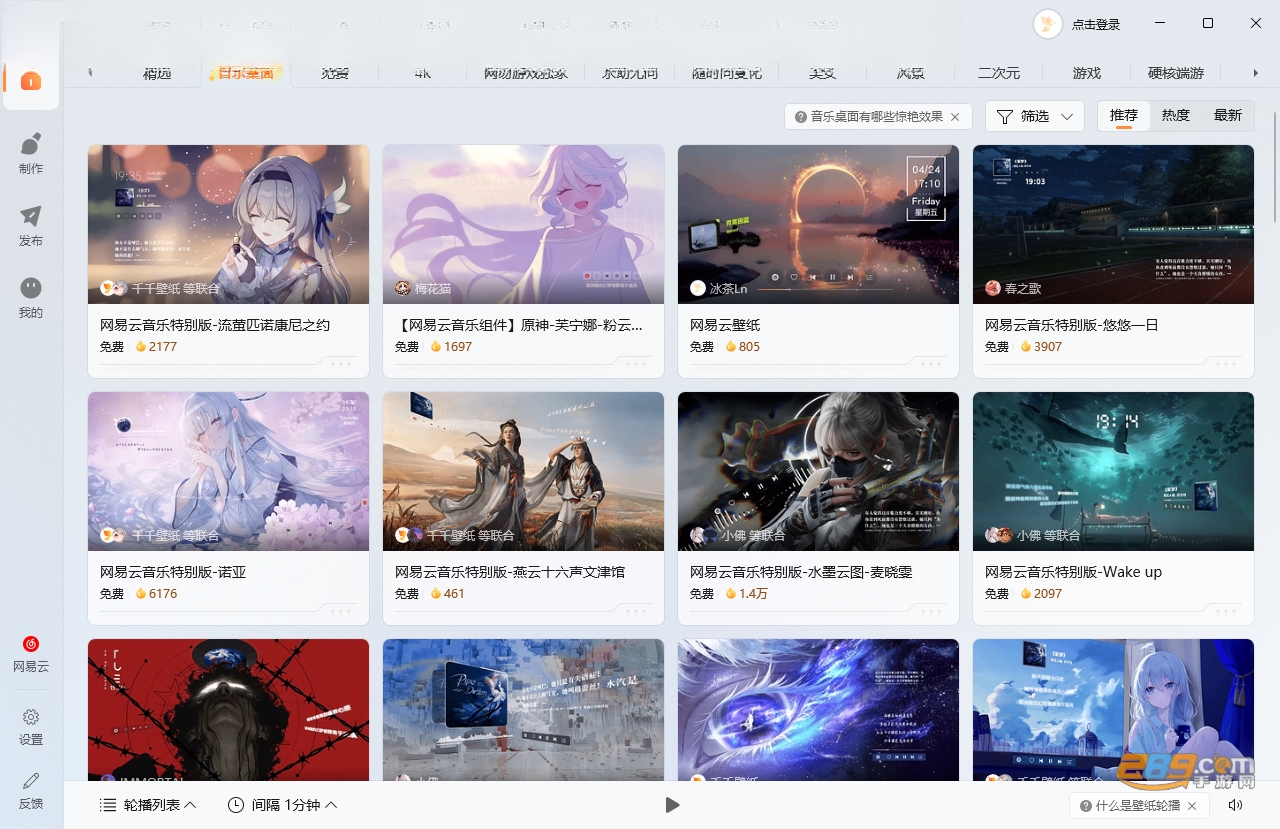
Task: Switch to the 游戏 category tab
Action: click(1087, 73)
